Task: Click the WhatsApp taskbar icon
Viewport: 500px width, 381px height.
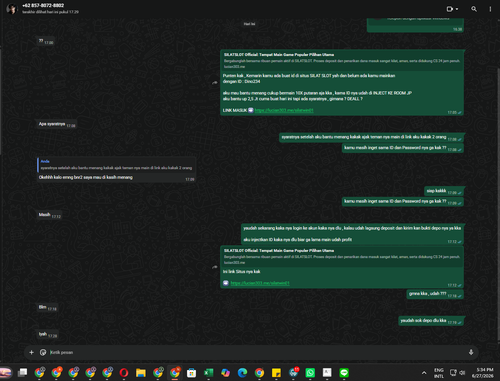Action: [x=310, y=372]
